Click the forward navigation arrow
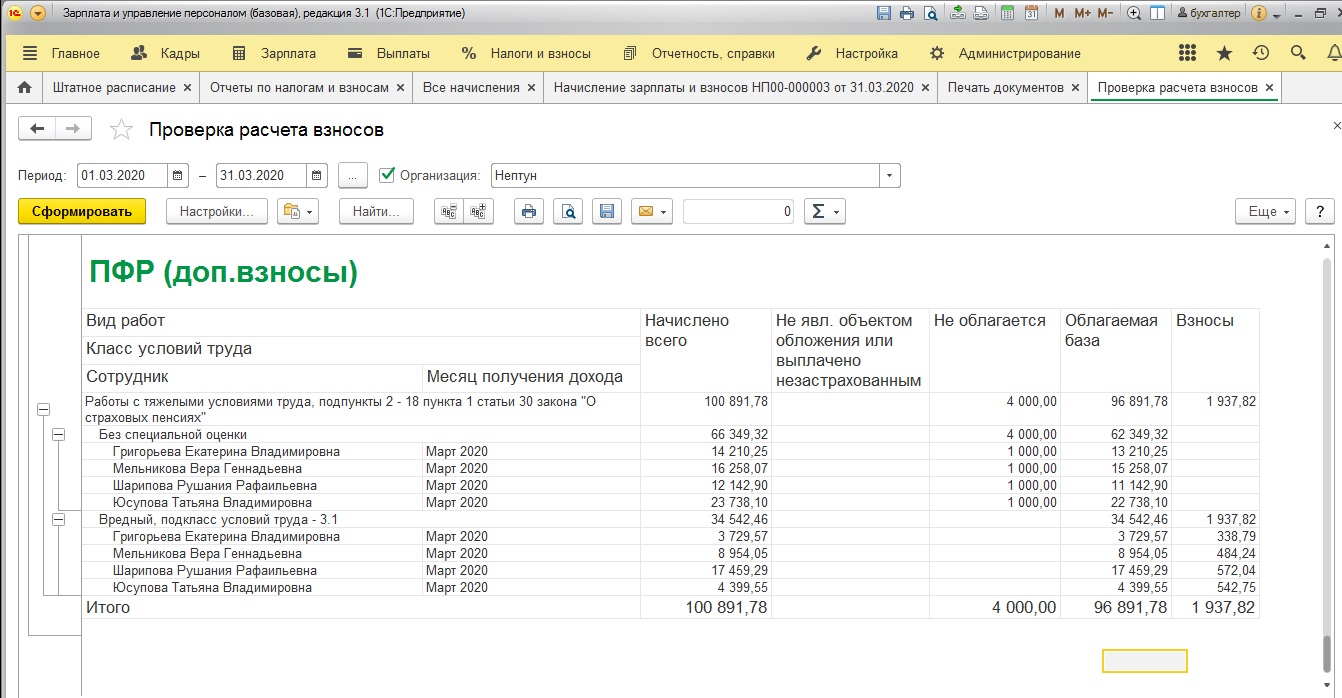The height and width of the screenshot is (698, 1342). (x=73, y=128)
